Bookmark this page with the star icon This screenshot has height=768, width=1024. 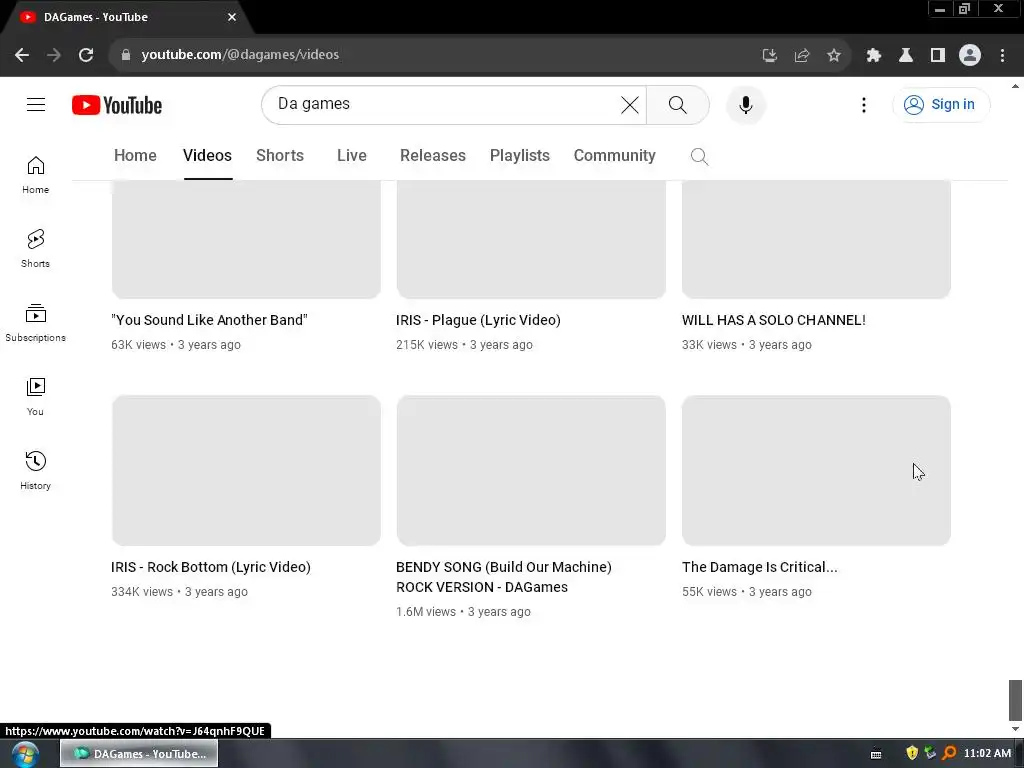[x=833, y=55]
